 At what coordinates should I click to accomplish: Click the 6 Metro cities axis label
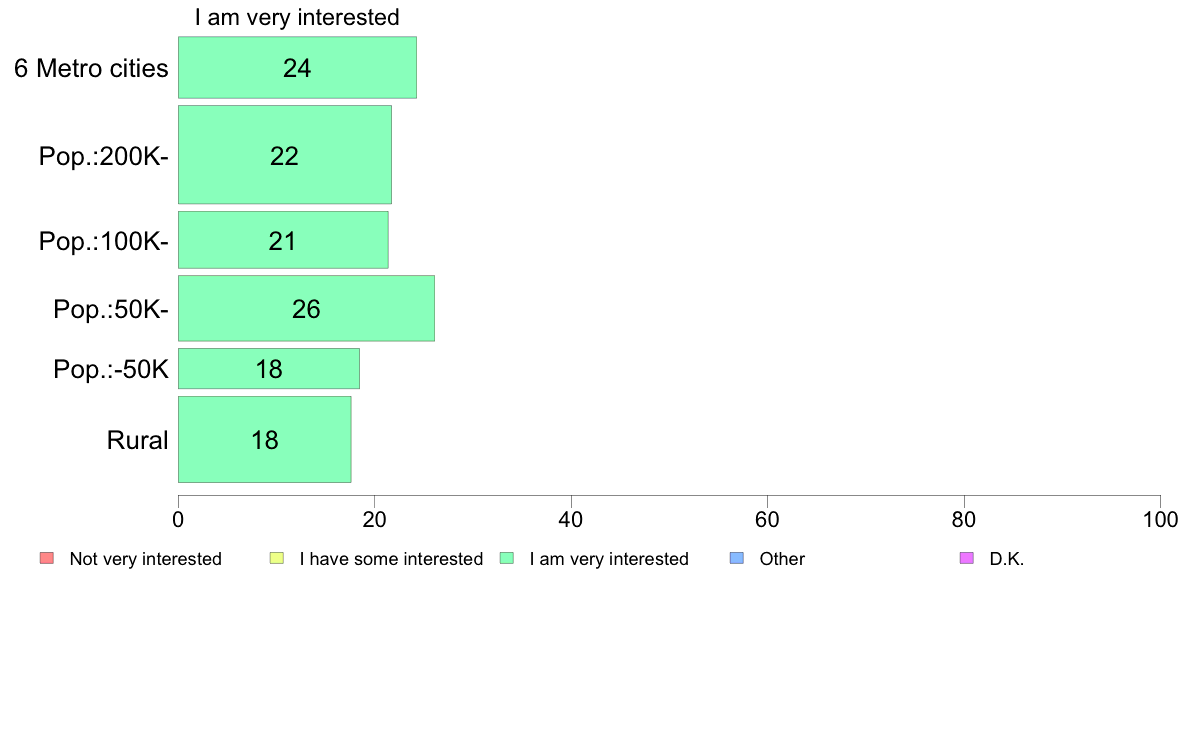91,68
